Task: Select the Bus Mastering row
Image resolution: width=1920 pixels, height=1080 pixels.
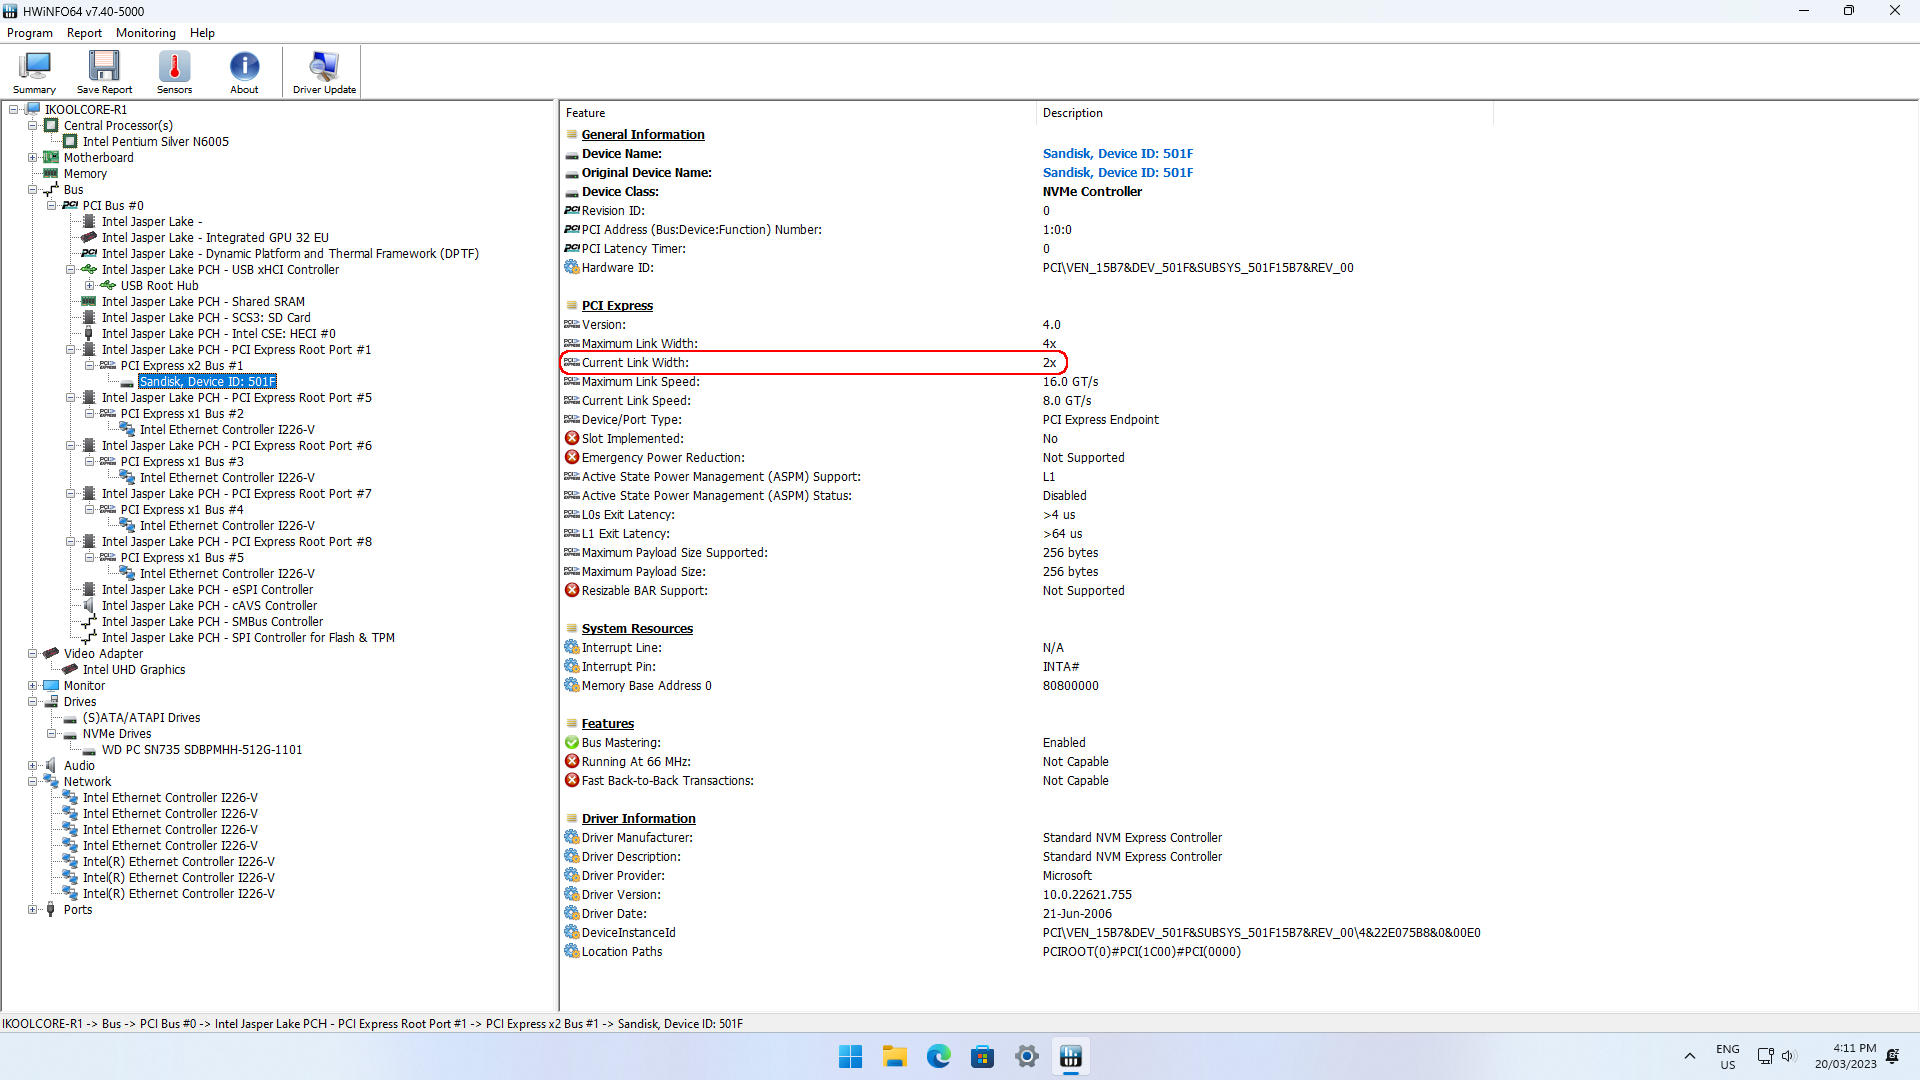Action: (823, 743)
